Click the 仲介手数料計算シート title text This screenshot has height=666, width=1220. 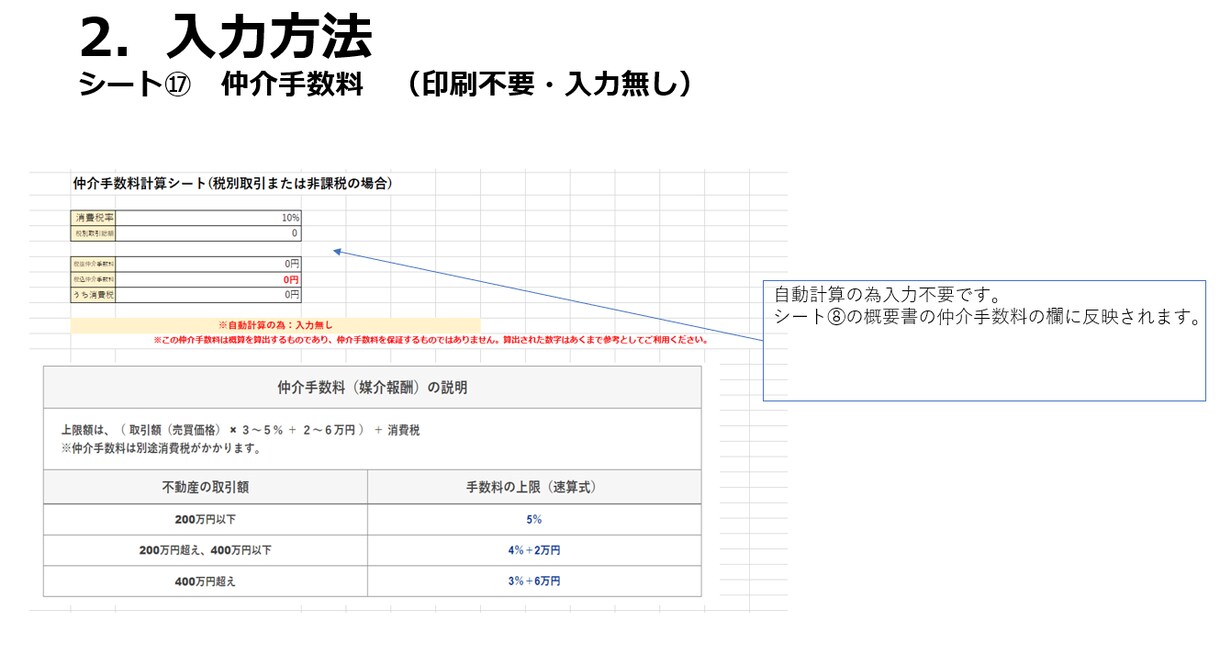233,183
